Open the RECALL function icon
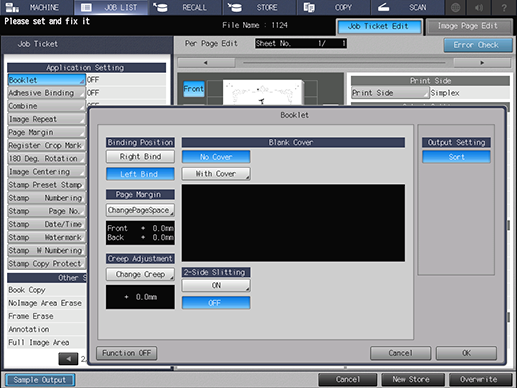 [x=160, y=7]
